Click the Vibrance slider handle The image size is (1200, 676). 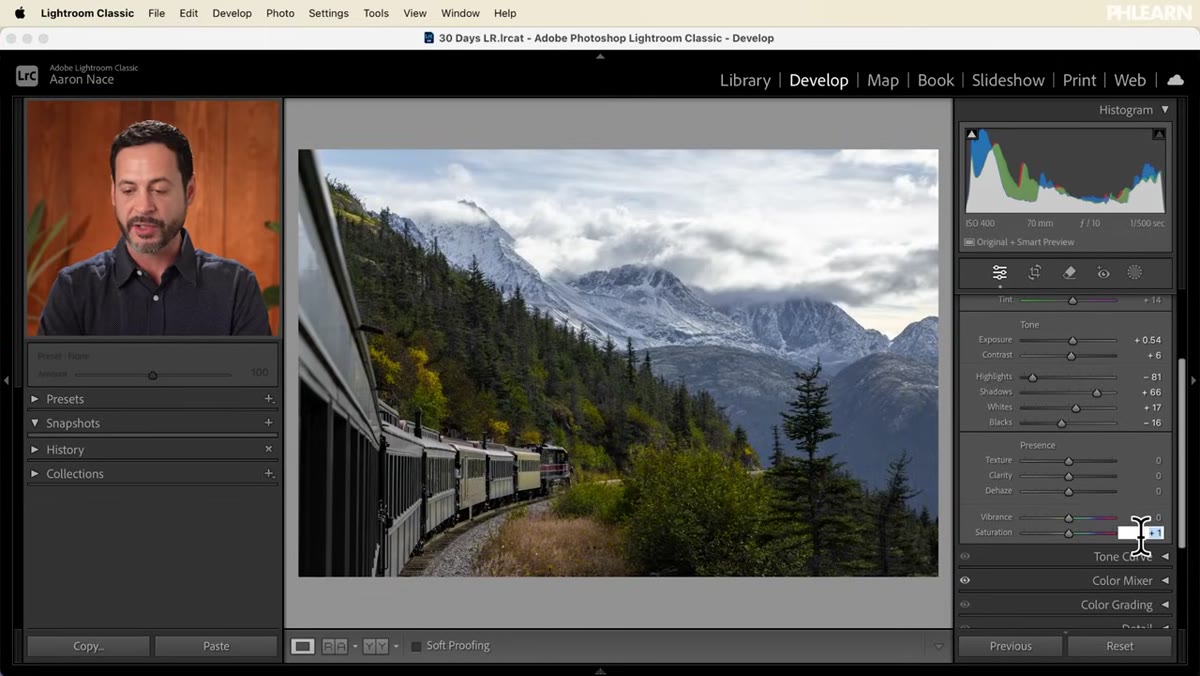[x=1069, y=518]
